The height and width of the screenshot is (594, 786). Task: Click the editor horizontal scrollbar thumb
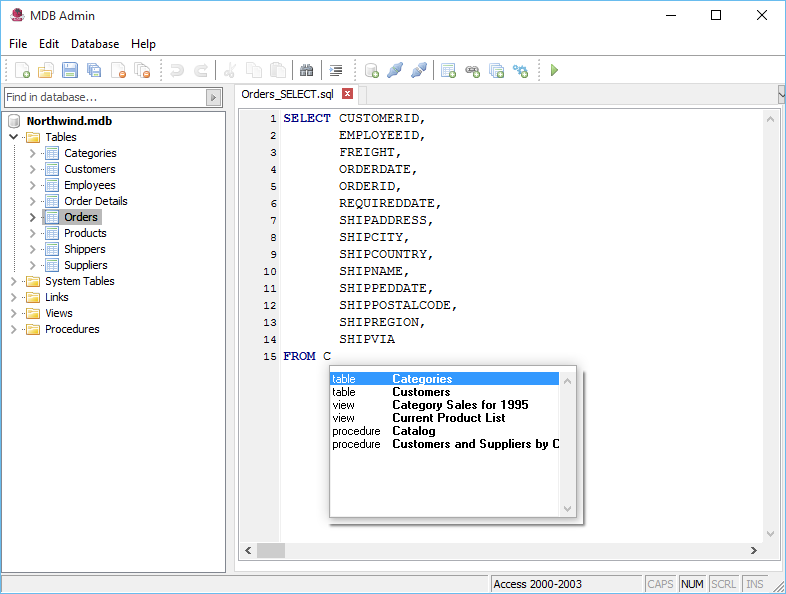(x=271, y=551)
